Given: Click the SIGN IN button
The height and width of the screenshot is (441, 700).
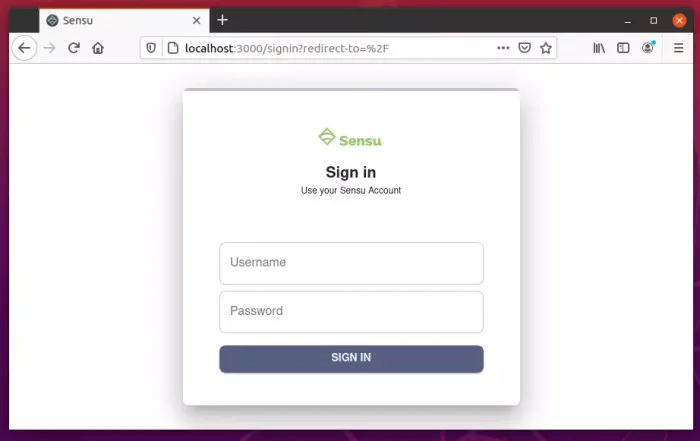Looking at the screenshot, I should click(351, 358).
